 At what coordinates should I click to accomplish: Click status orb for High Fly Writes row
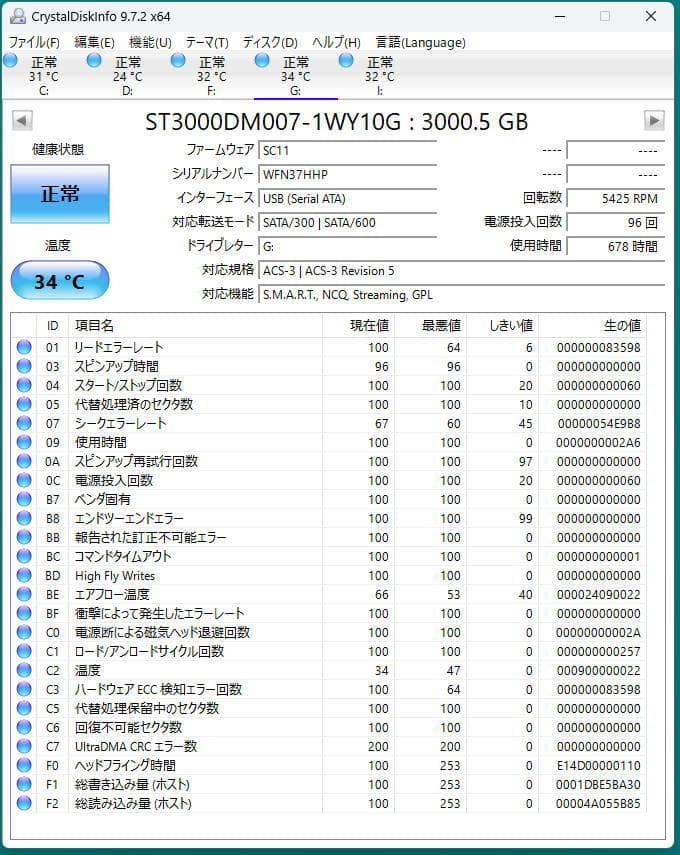pos(24,575)
